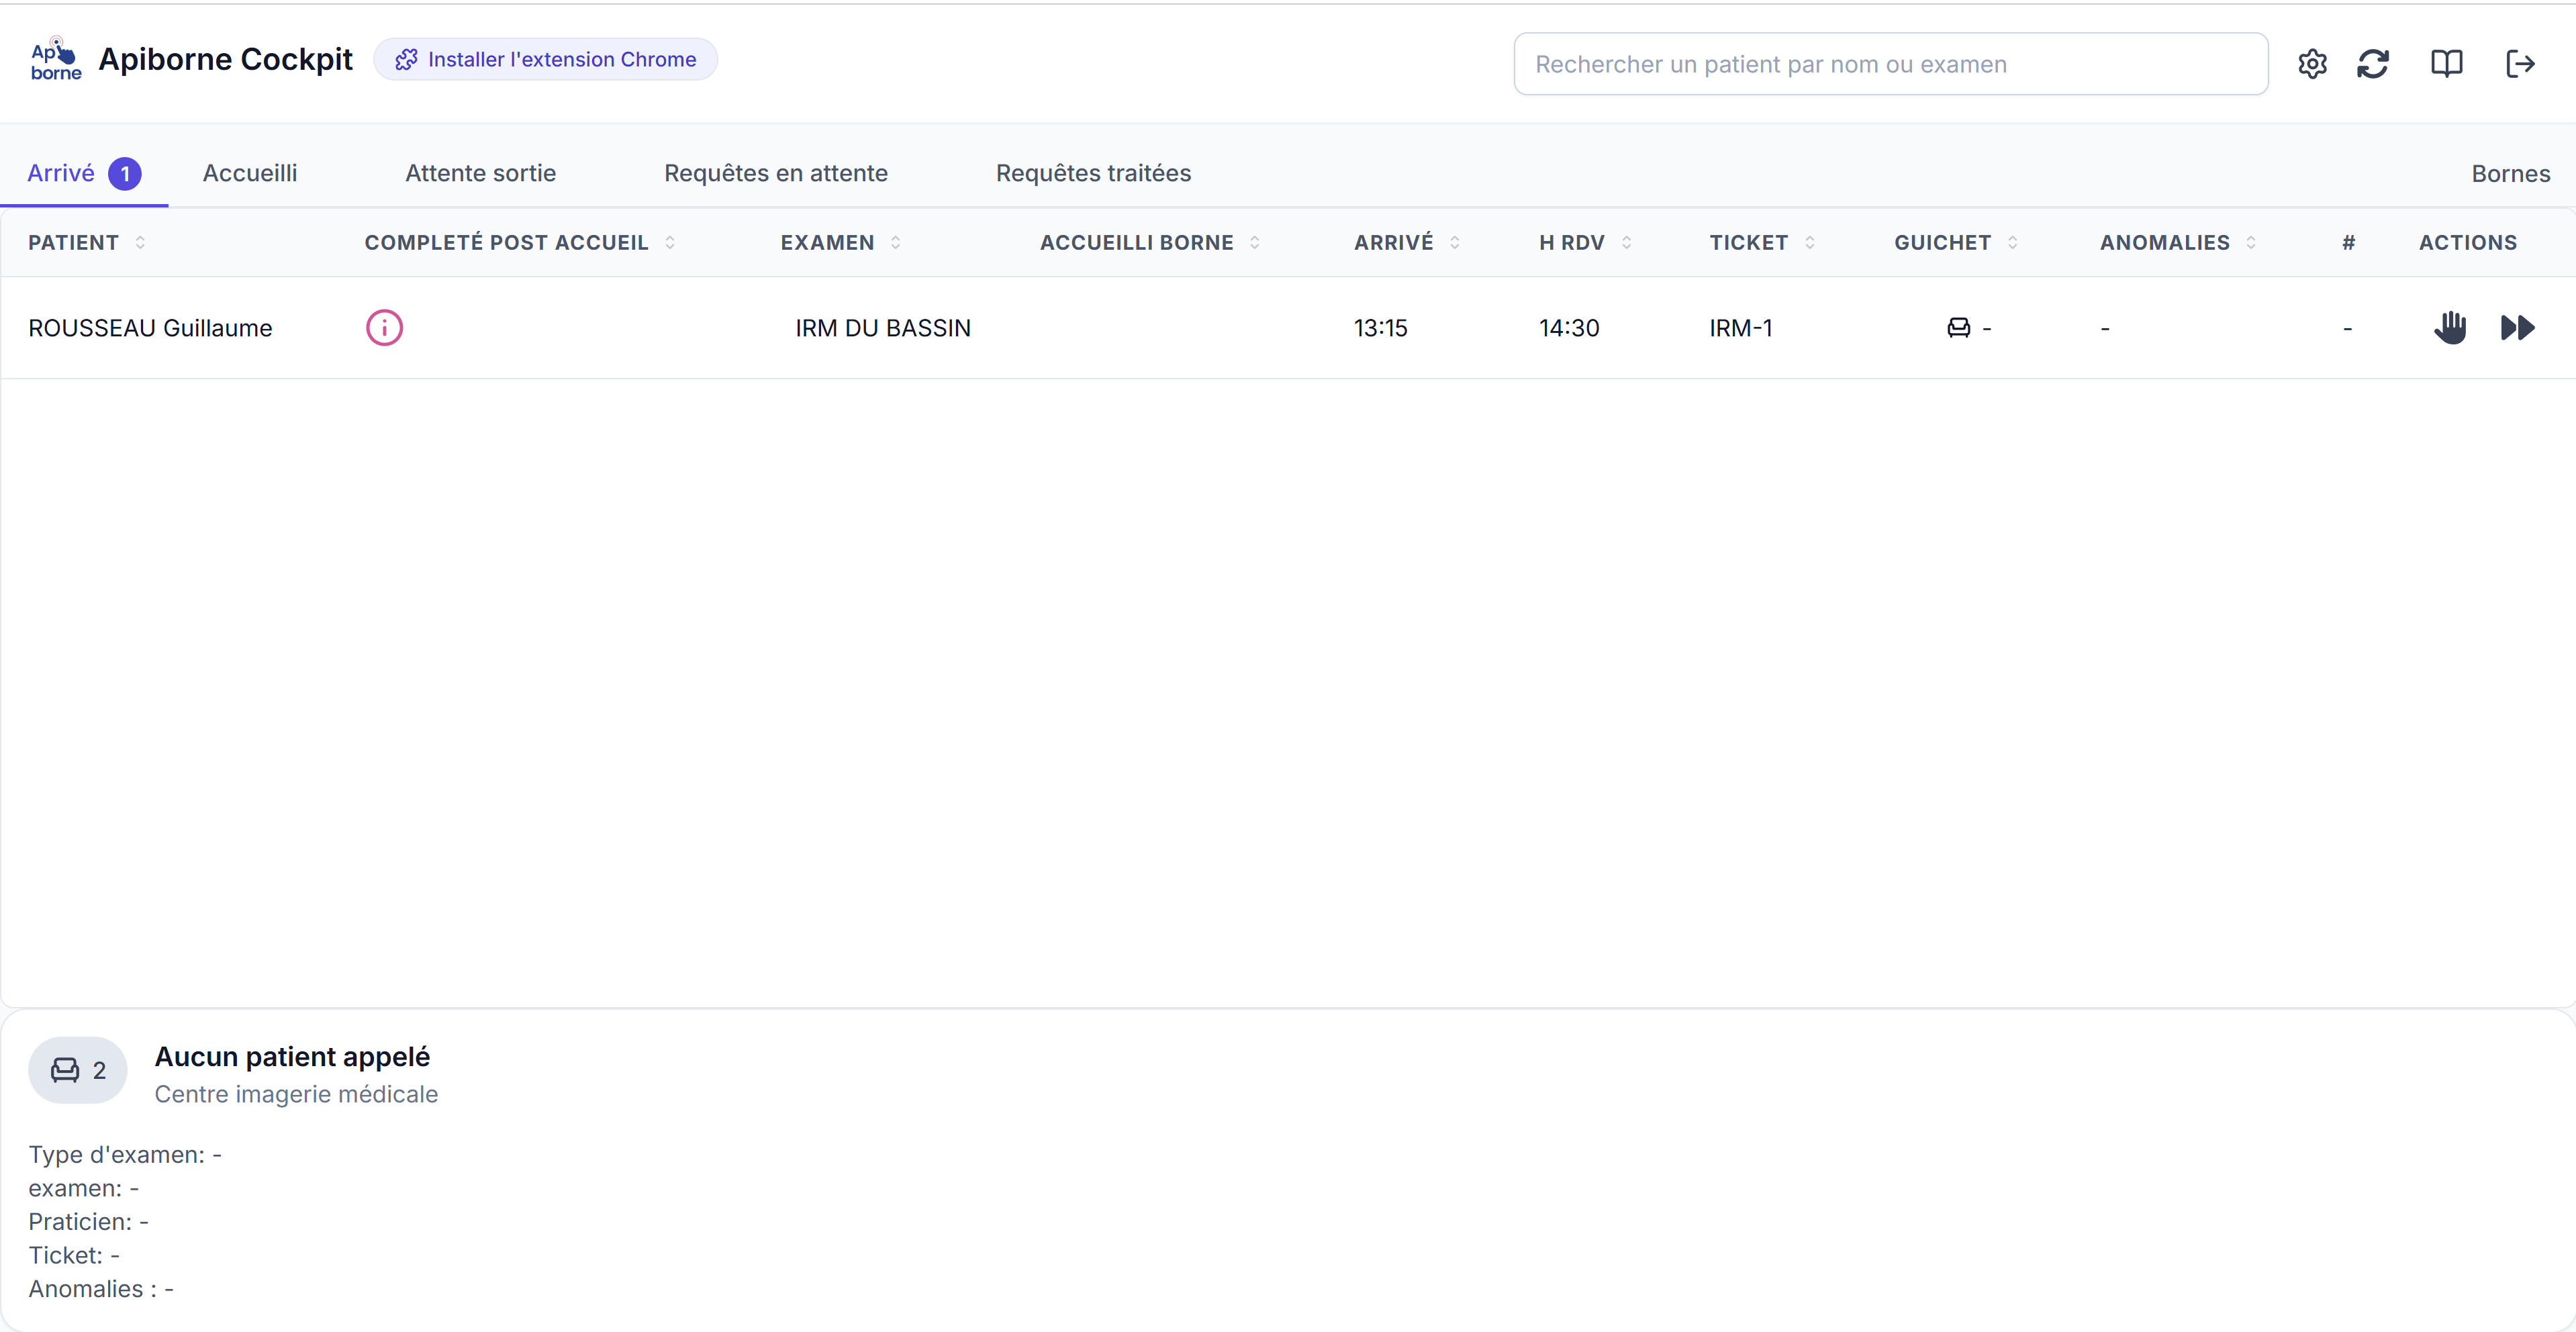The height and width of the screenshot is (1332, 2576).
Task: Click the guichet 2 seat badge
Action: (x=78, y=1070)
